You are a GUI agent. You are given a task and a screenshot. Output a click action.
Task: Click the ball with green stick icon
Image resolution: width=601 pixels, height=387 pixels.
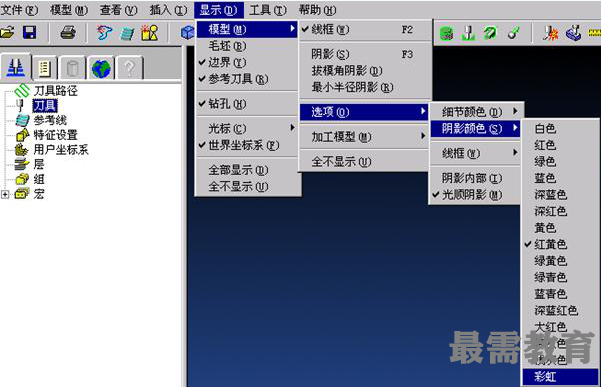[514, 33]
